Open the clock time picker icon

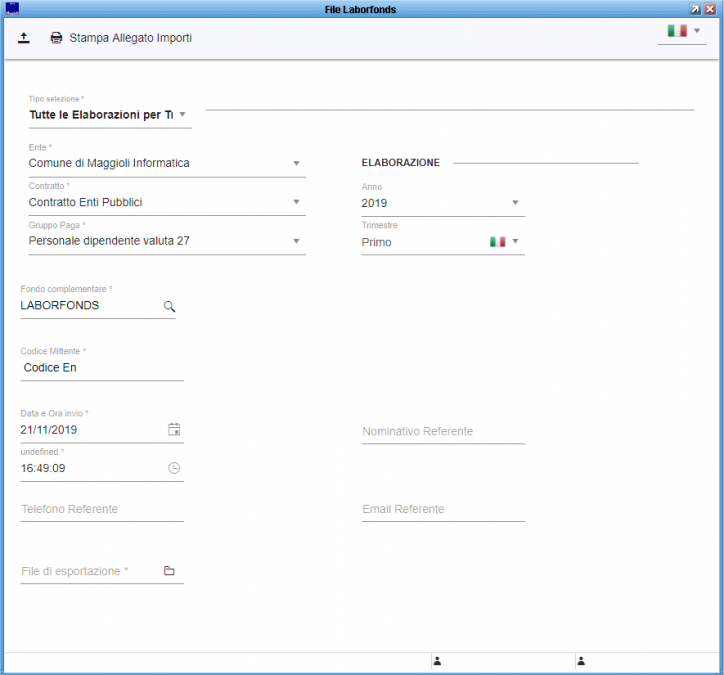174,468
